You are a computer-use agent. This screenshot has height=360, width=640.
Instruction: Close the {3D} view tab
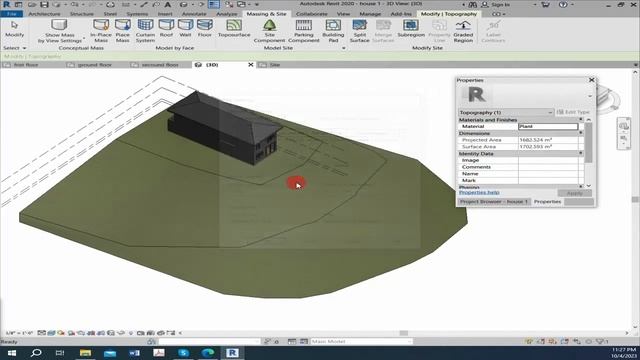(251, 65)
